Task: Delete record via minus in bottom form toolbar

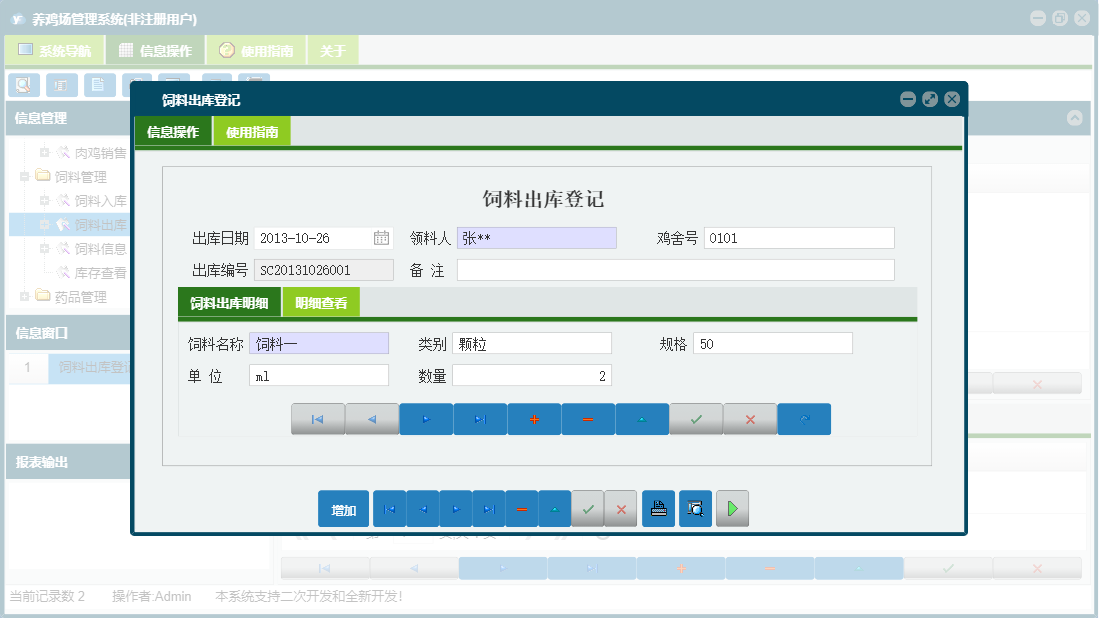Action: [x=522, y=509]
